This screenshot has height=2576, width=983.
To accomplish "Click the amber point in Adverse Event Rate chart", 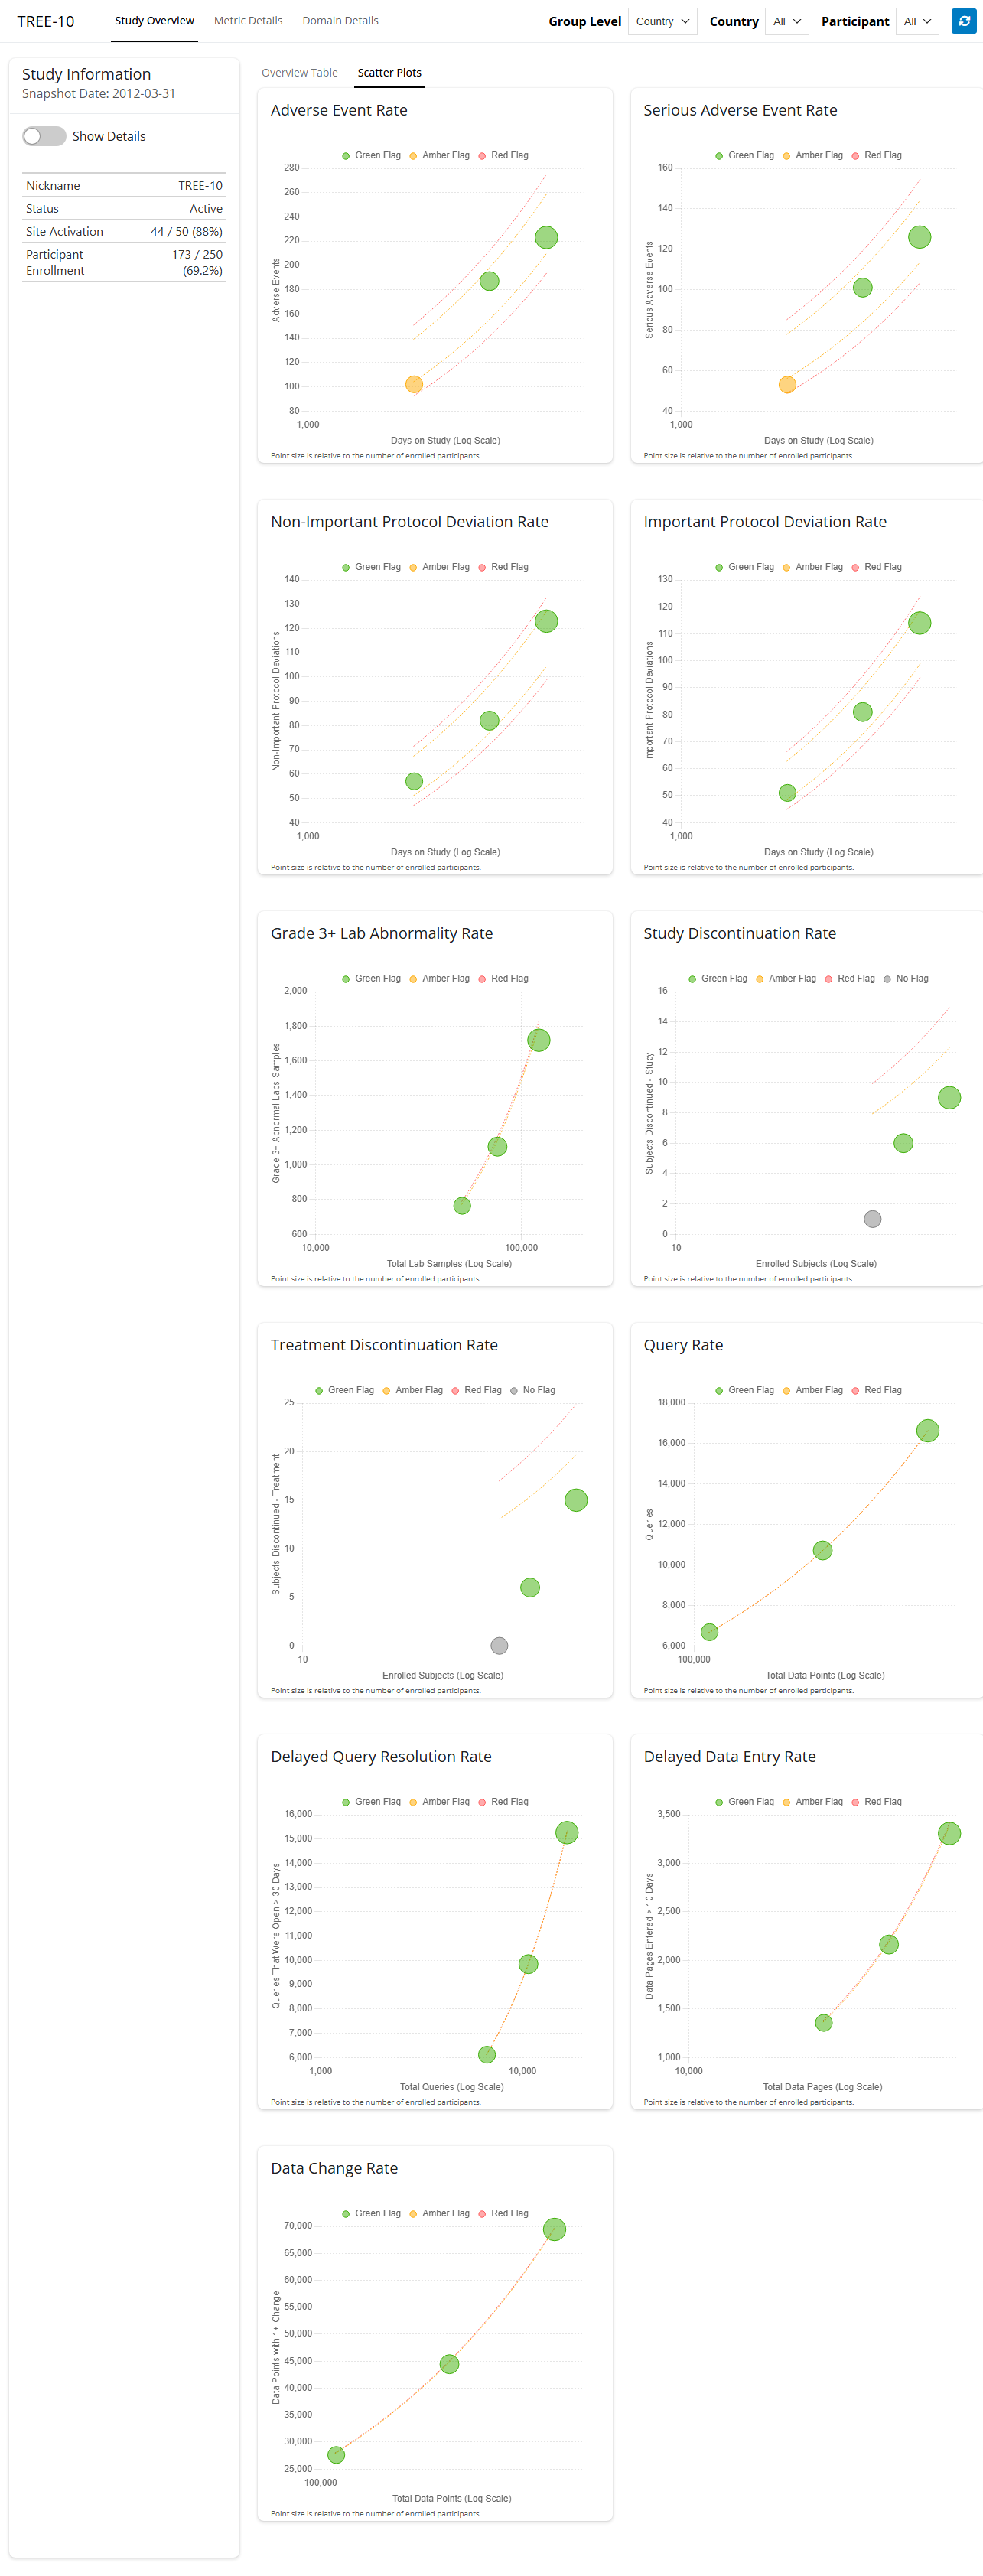I will click(414, 384).
